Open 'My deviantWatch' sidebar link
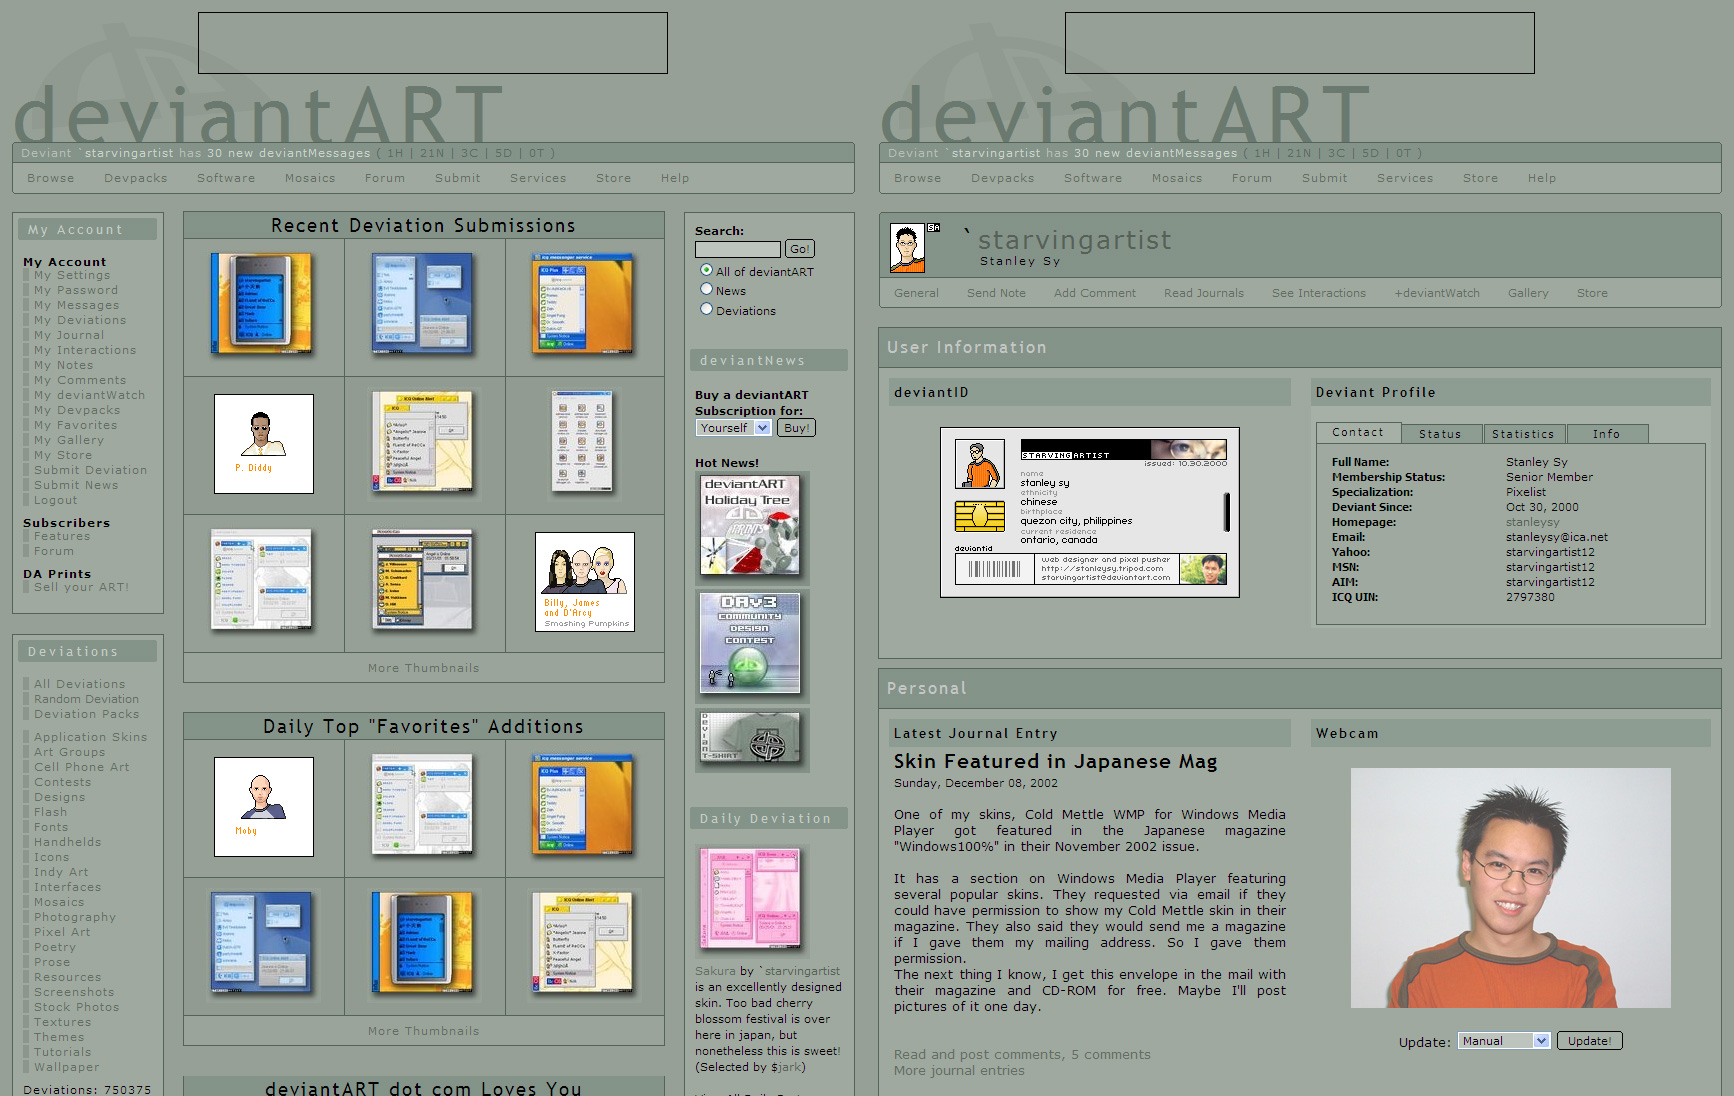Screen dimensions: 1734x1096 pos(90,395)
